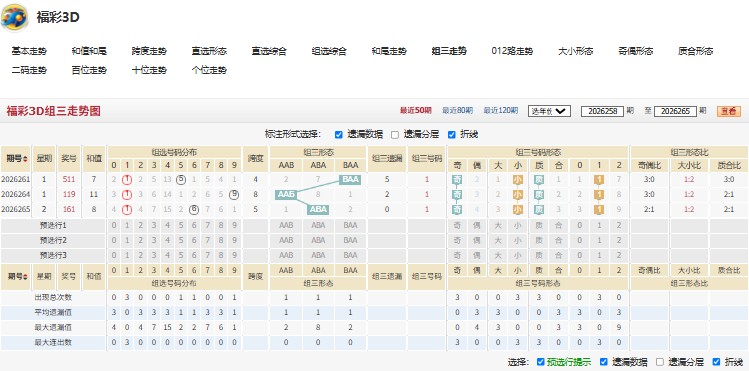Click the teal AAB marker in row 2026264
Viewport: 749px width, 371px height.
286,195
